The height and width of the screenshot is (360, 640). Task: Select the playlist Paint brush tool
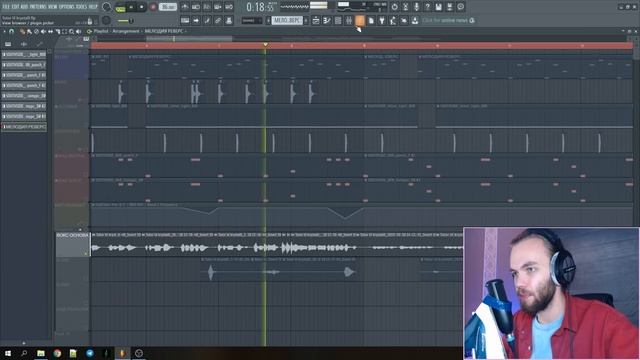point(29,31)
